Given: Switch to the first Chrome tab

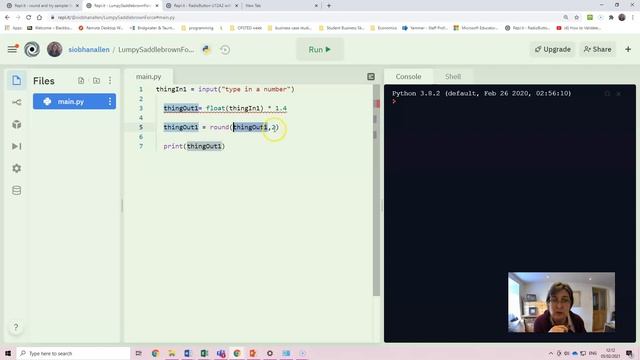Looking at the screenshot, I should tap(42, 6).
